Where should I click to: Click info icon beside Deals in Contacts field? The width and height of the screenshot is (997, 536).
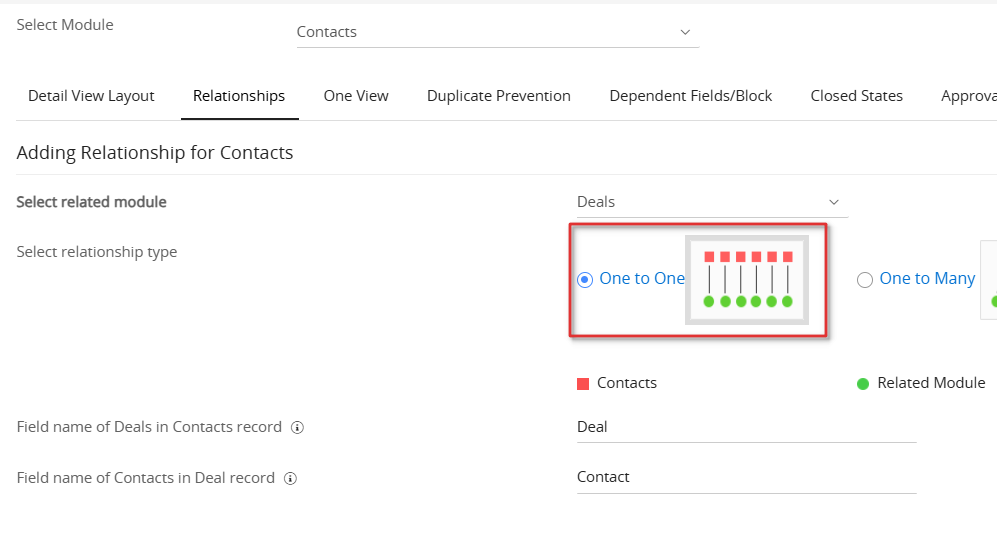click(x=297, y=428)
